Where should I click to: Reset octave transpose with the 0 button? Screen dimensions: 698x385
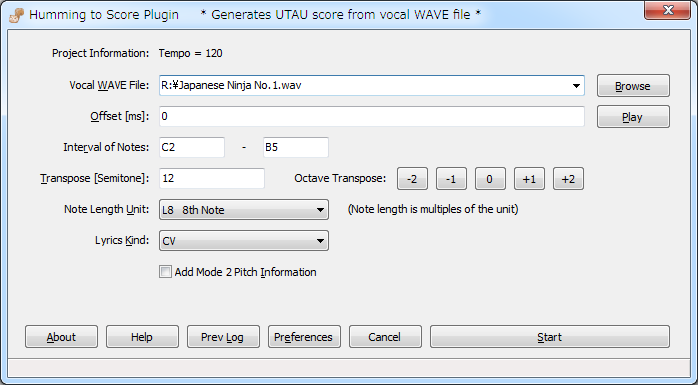(x=490, y=179)
